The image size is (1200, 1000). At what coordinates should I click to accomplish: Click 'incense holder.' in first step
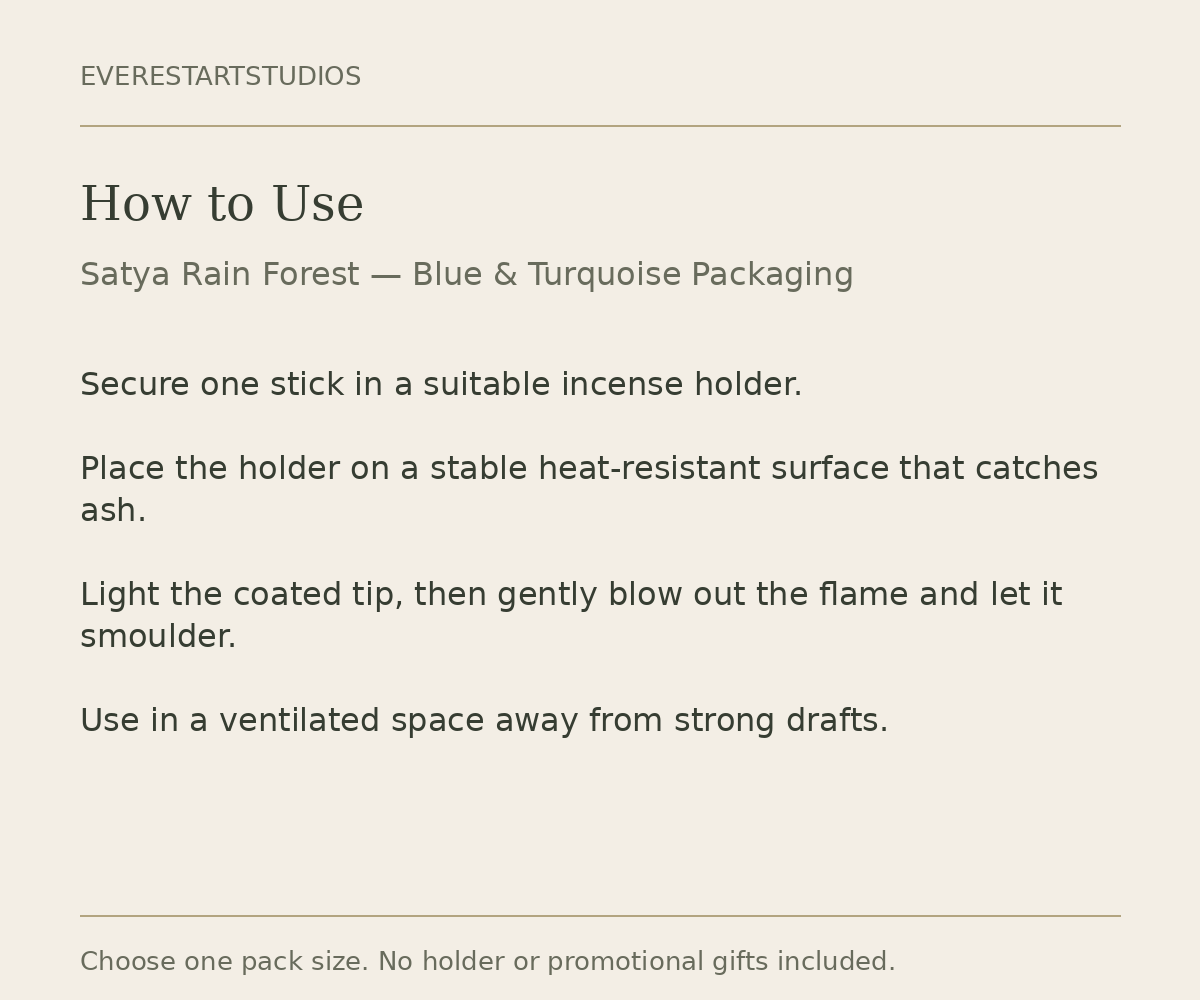coord(682,385)
